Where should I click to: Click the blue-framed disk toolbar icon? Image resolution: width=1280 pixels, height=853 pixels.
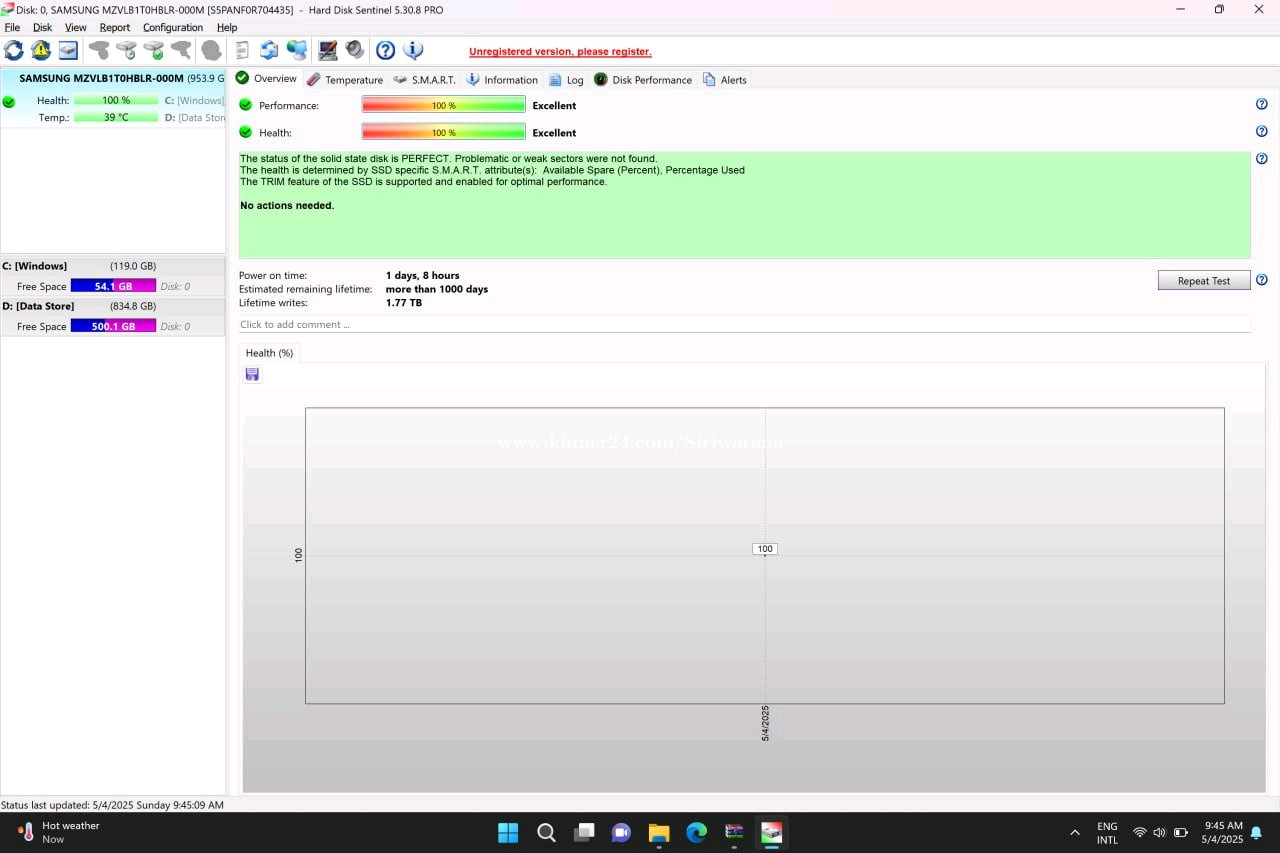[68, 50]
